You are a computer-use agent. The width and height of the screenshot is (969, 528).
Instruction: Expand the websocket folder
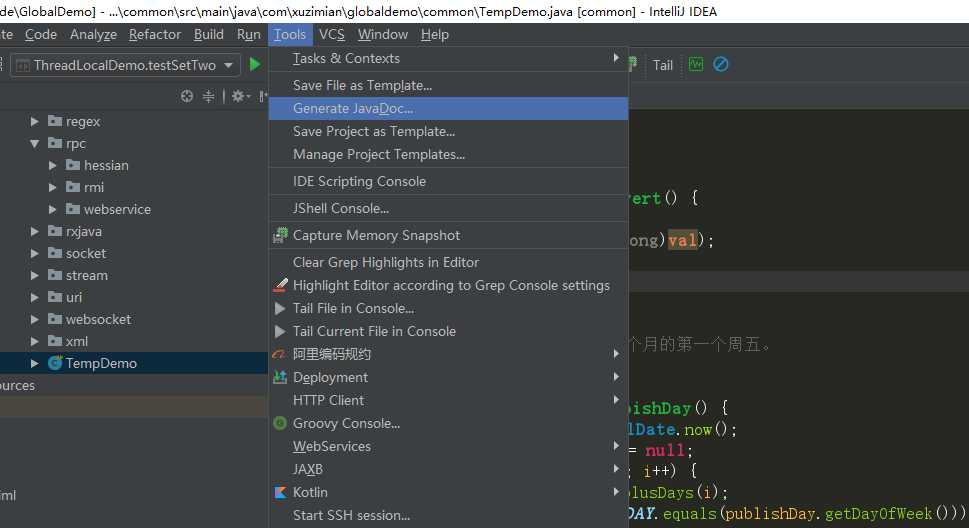pos(35,319)
